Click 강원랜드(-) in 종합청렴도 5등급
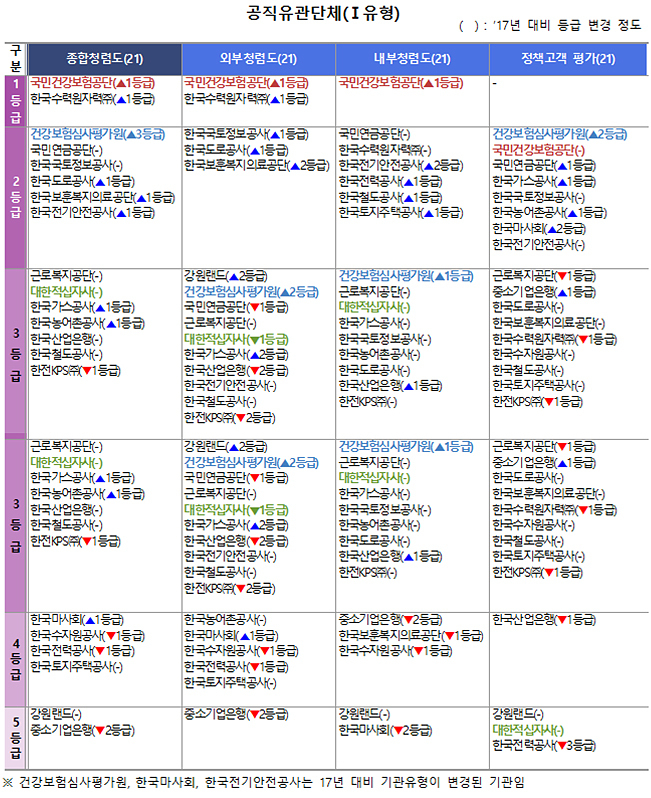The width and height of the screenshot is (651, 798). 56,715
